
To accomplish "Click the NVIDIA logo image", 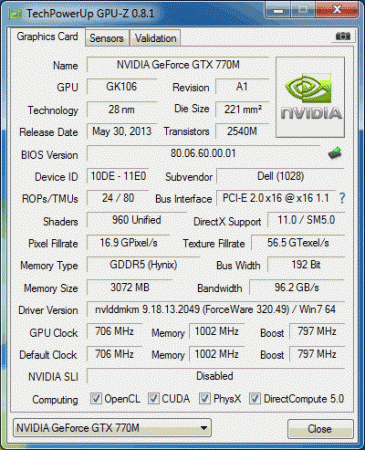I will click(310, 97).
